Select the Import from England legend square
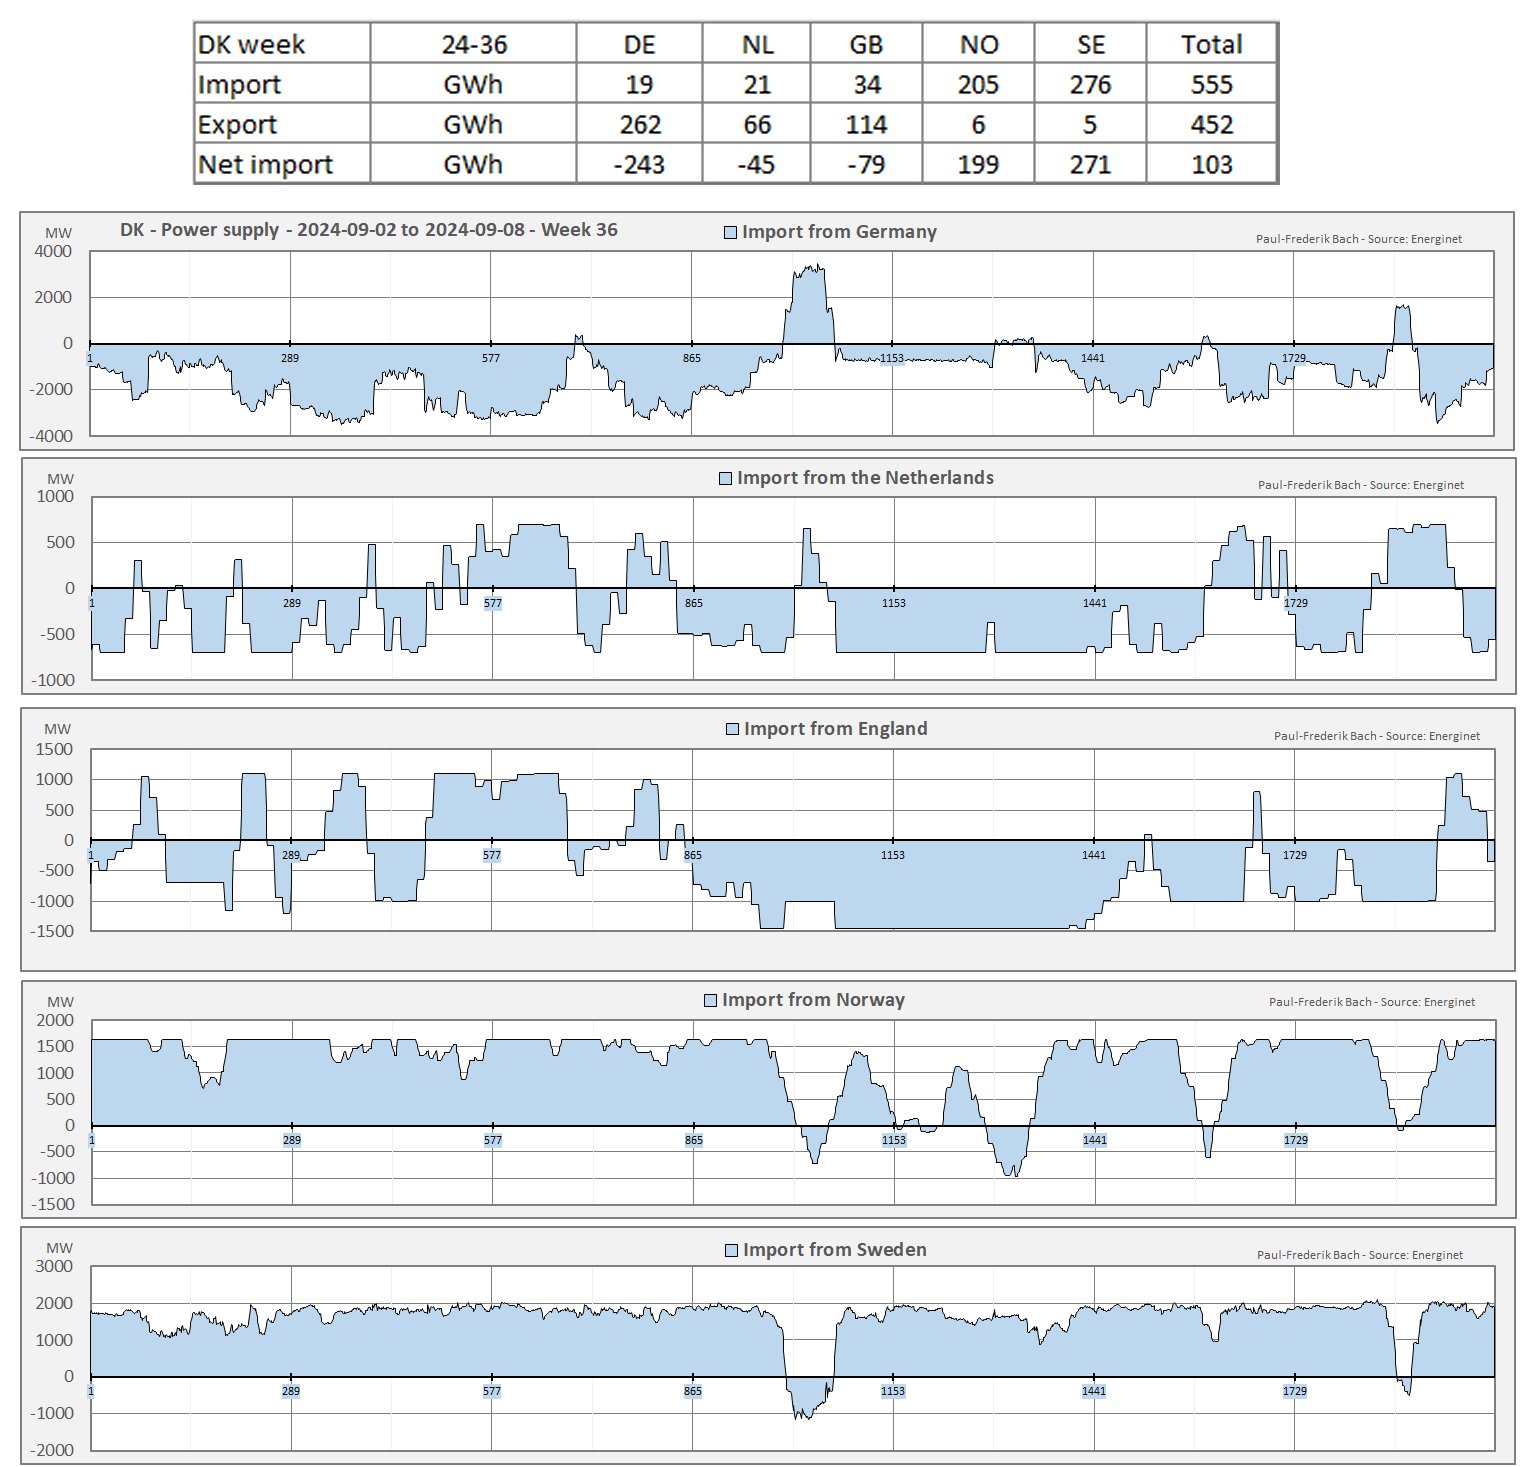Screen dimensions: 1530x1467 (733, 729)
